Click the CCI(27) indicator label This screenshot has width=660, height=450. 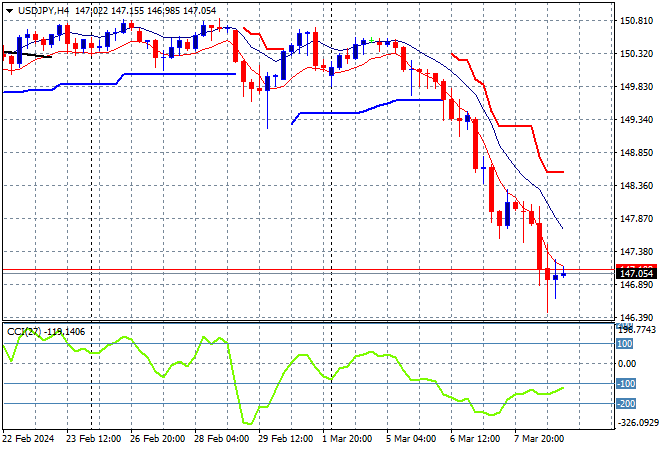coord(24,331)
